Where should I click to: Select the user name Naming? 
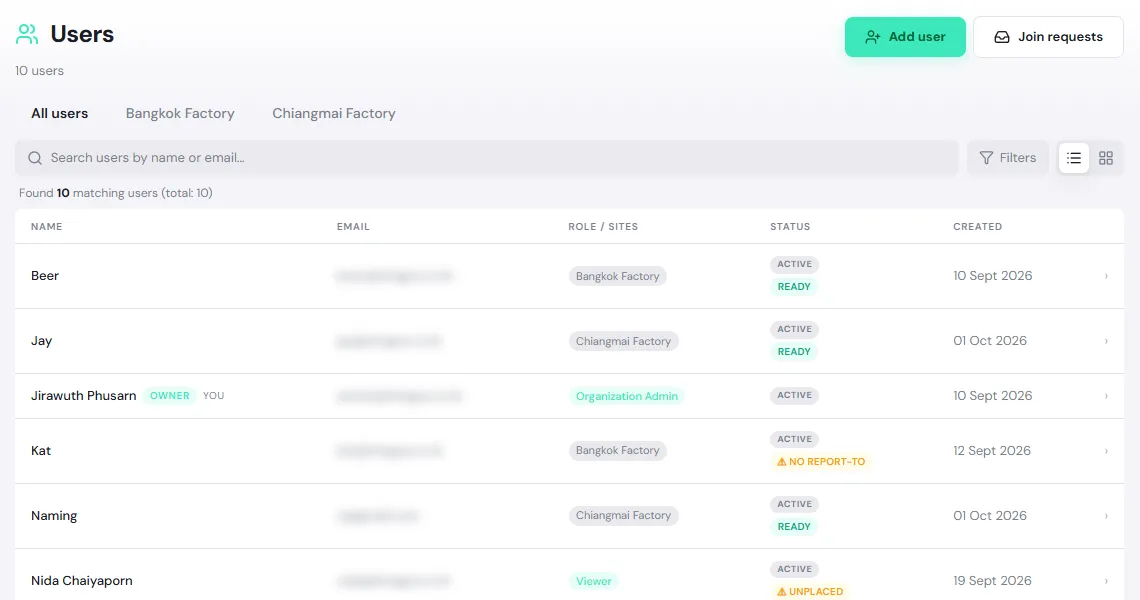[54, 516]
